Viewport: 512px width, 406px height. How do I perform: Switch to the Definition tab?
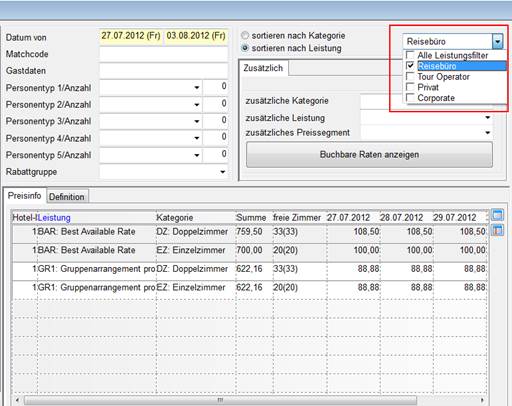(68, 197)
